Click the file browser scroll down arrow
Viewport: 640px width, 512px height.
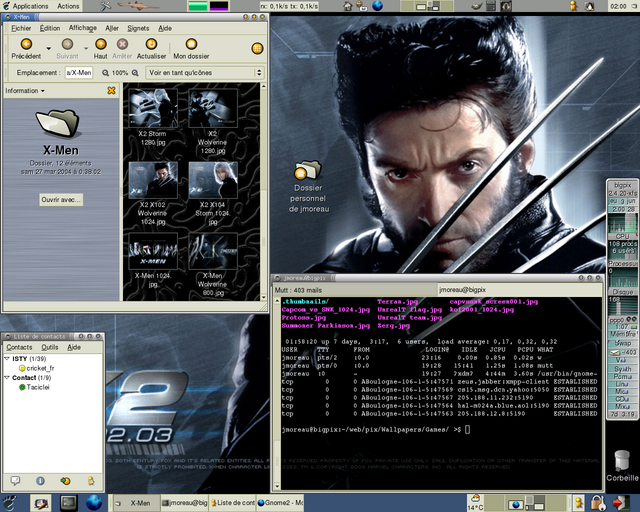(x=264, y=297)
